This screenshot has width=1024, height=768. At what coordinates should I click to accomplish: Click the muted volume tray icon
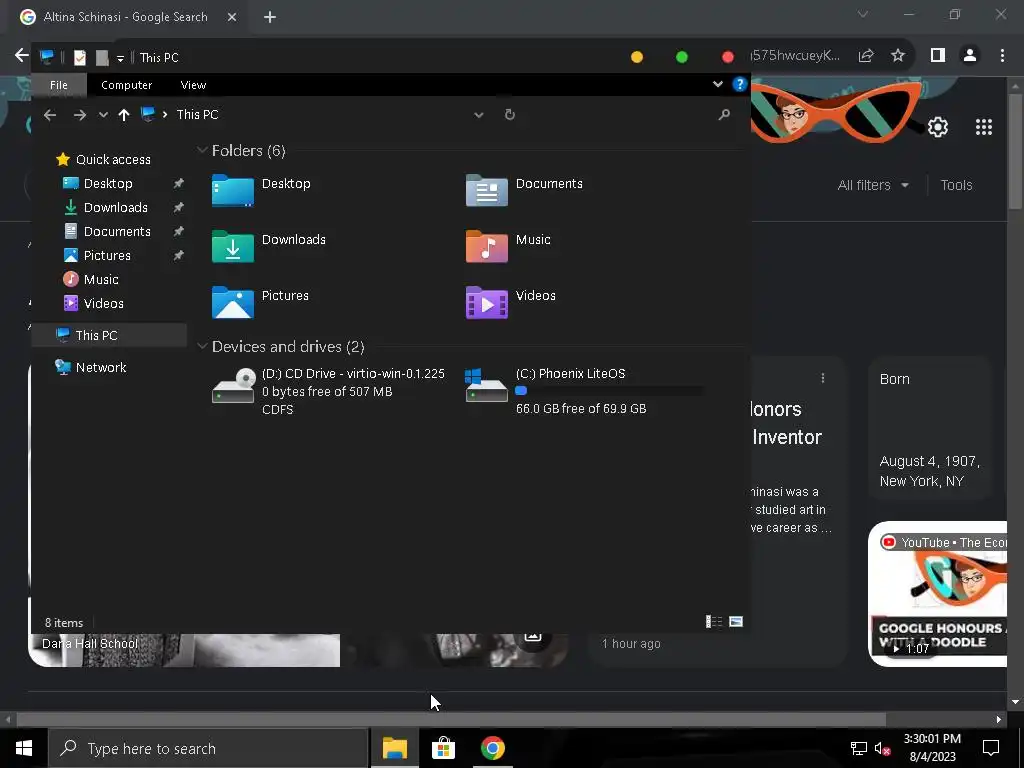pos(882,748)
